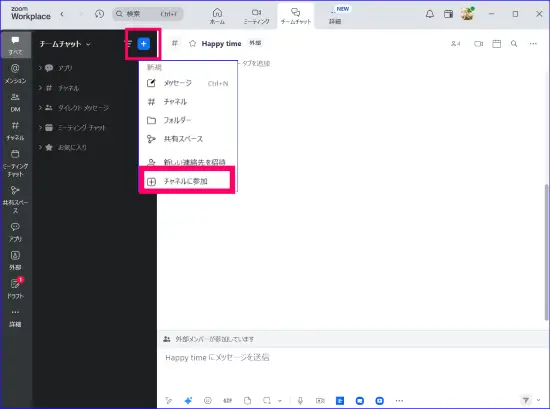Open the メンション sidebar icon
This screenshot has width=550, height=409.
(15, 74)
